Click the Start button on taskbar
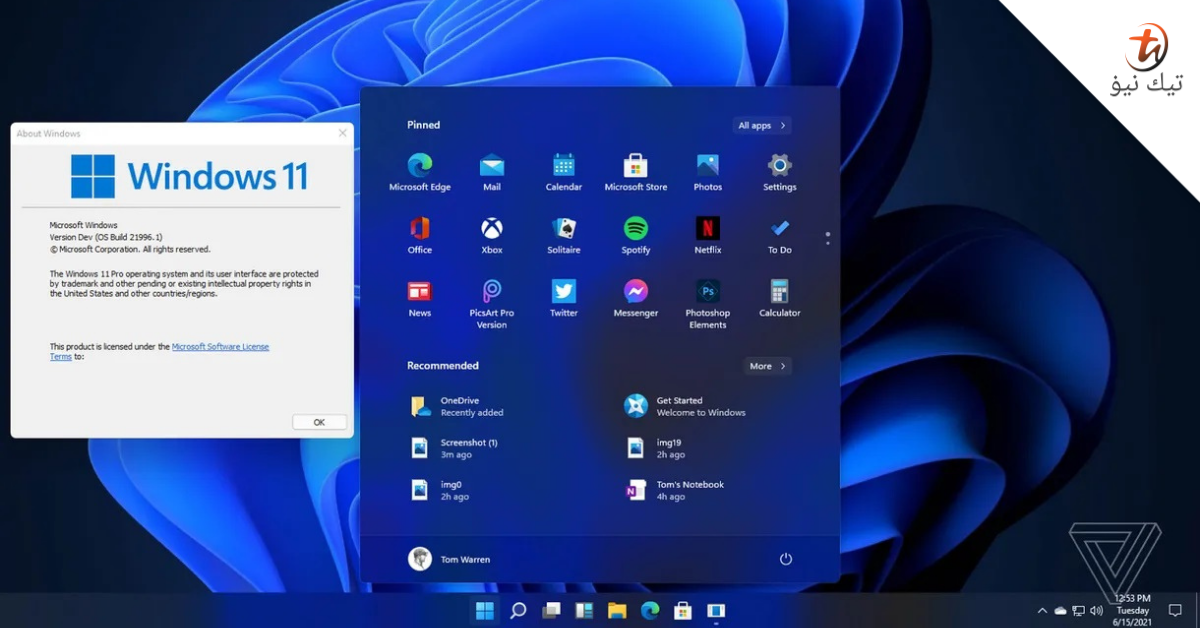 click(x=484, y=610)
